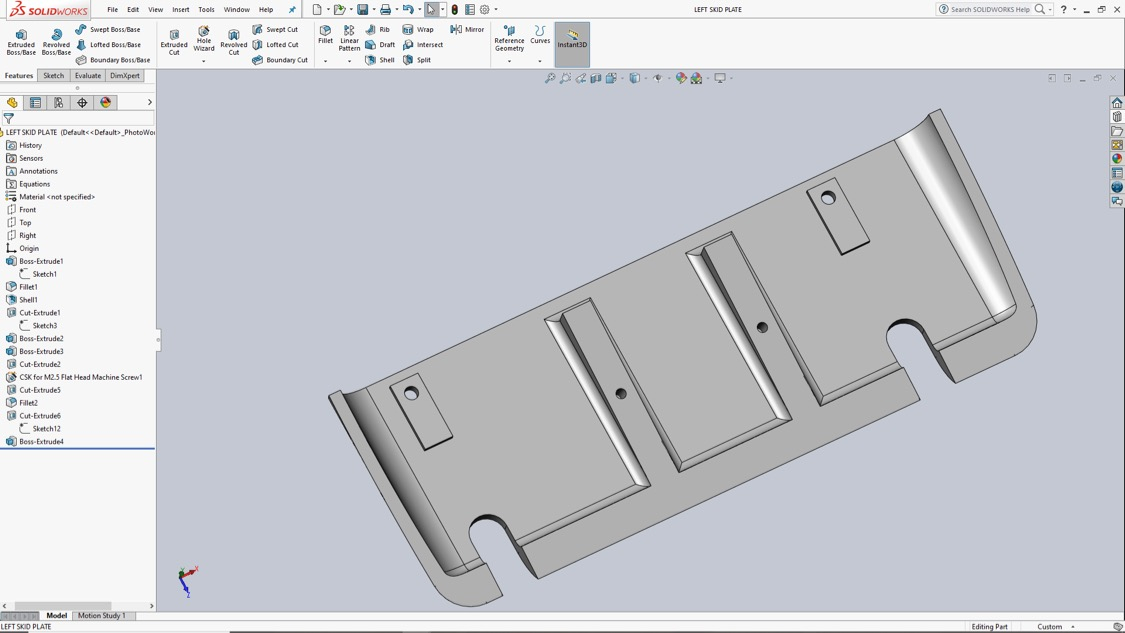Image resolution: width=1125 pixels, height=633 pixels.
Task: Open the Motion Study 1 tab
Action: pos(101,615)
